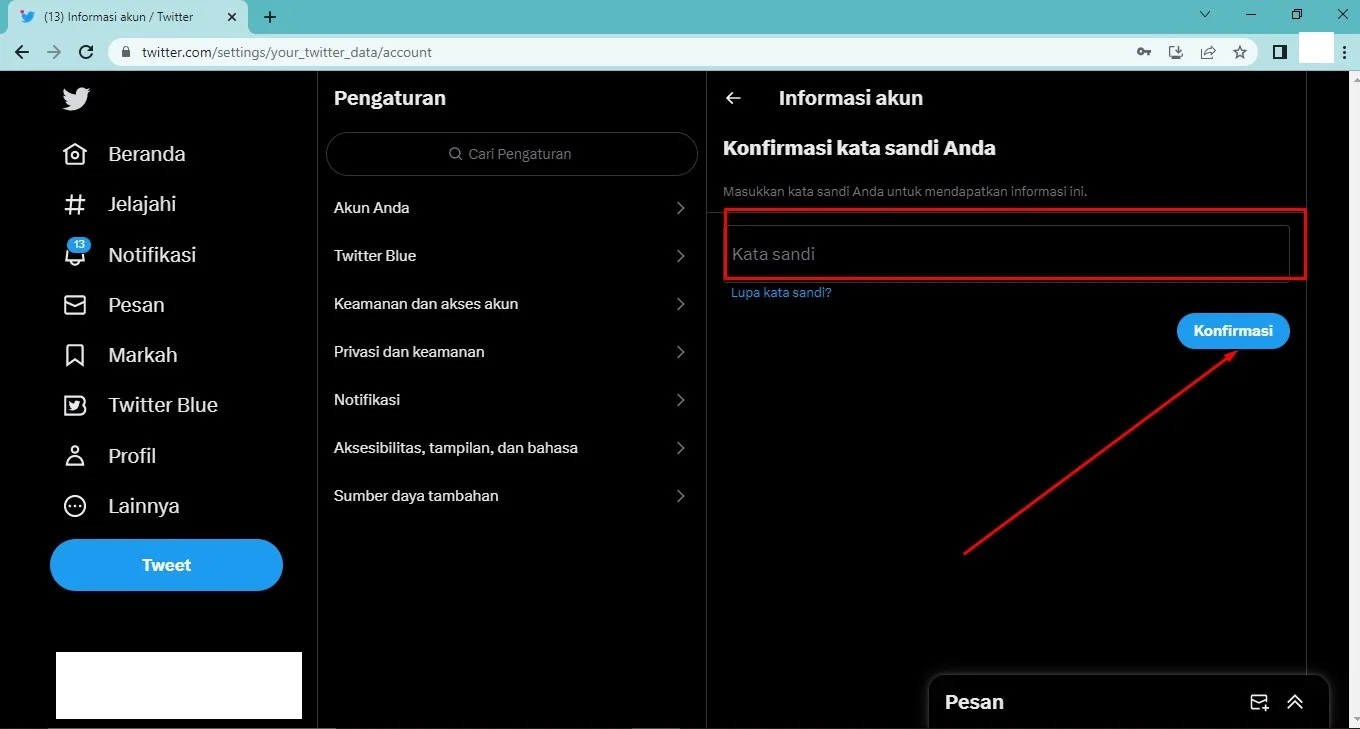Click the browser address bar URL

287,52
